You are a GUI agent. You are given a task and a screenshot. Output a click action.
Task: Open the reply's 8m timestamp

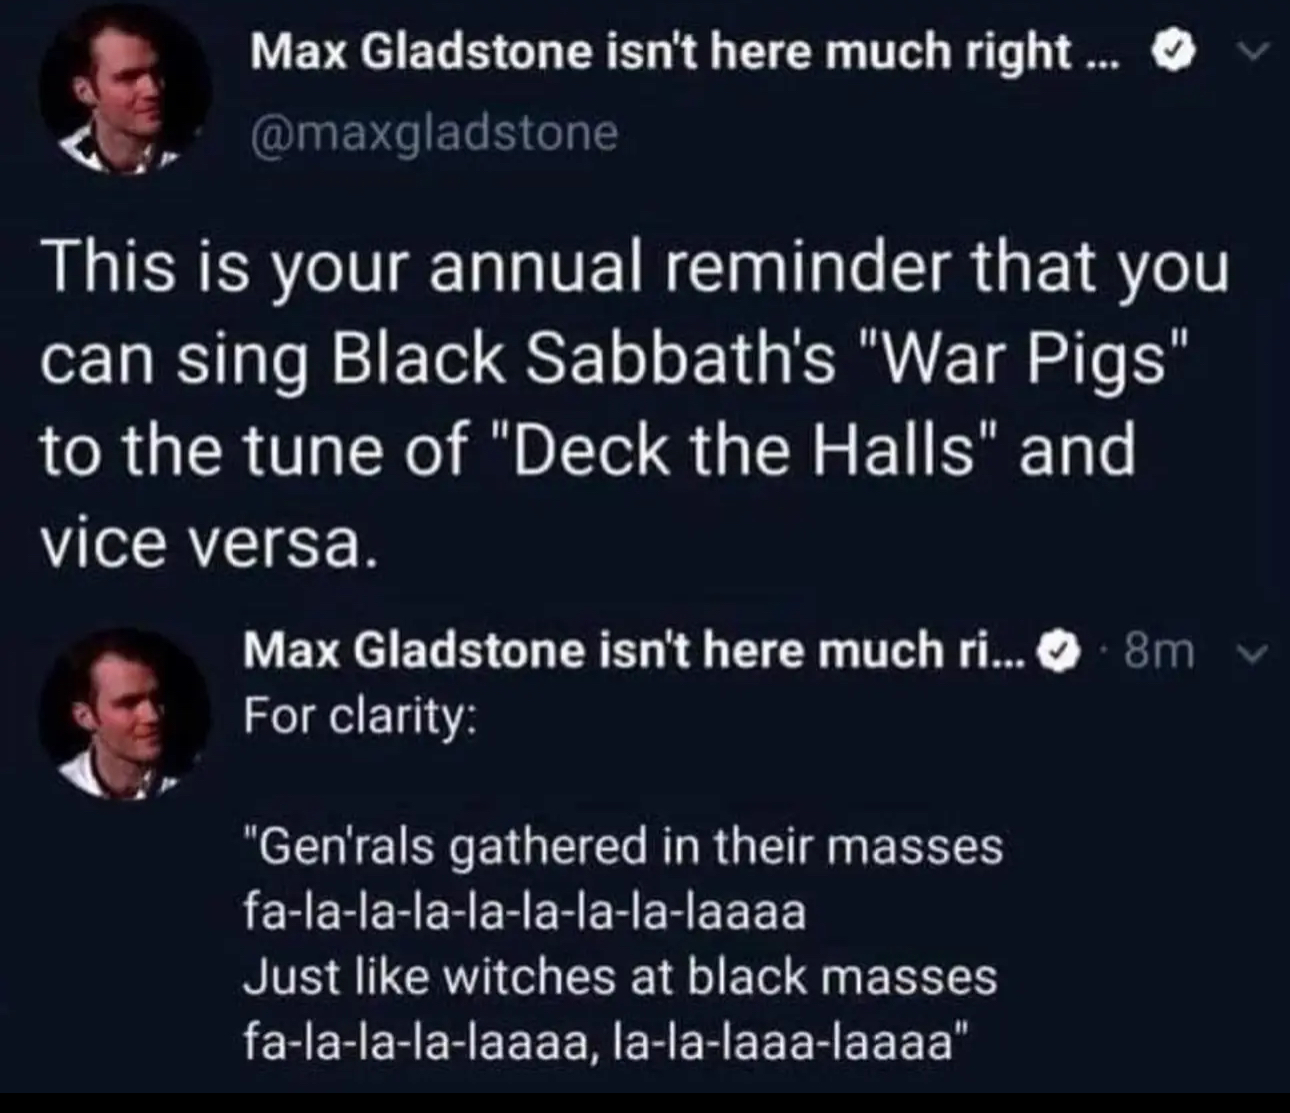tap(1159, 652)
